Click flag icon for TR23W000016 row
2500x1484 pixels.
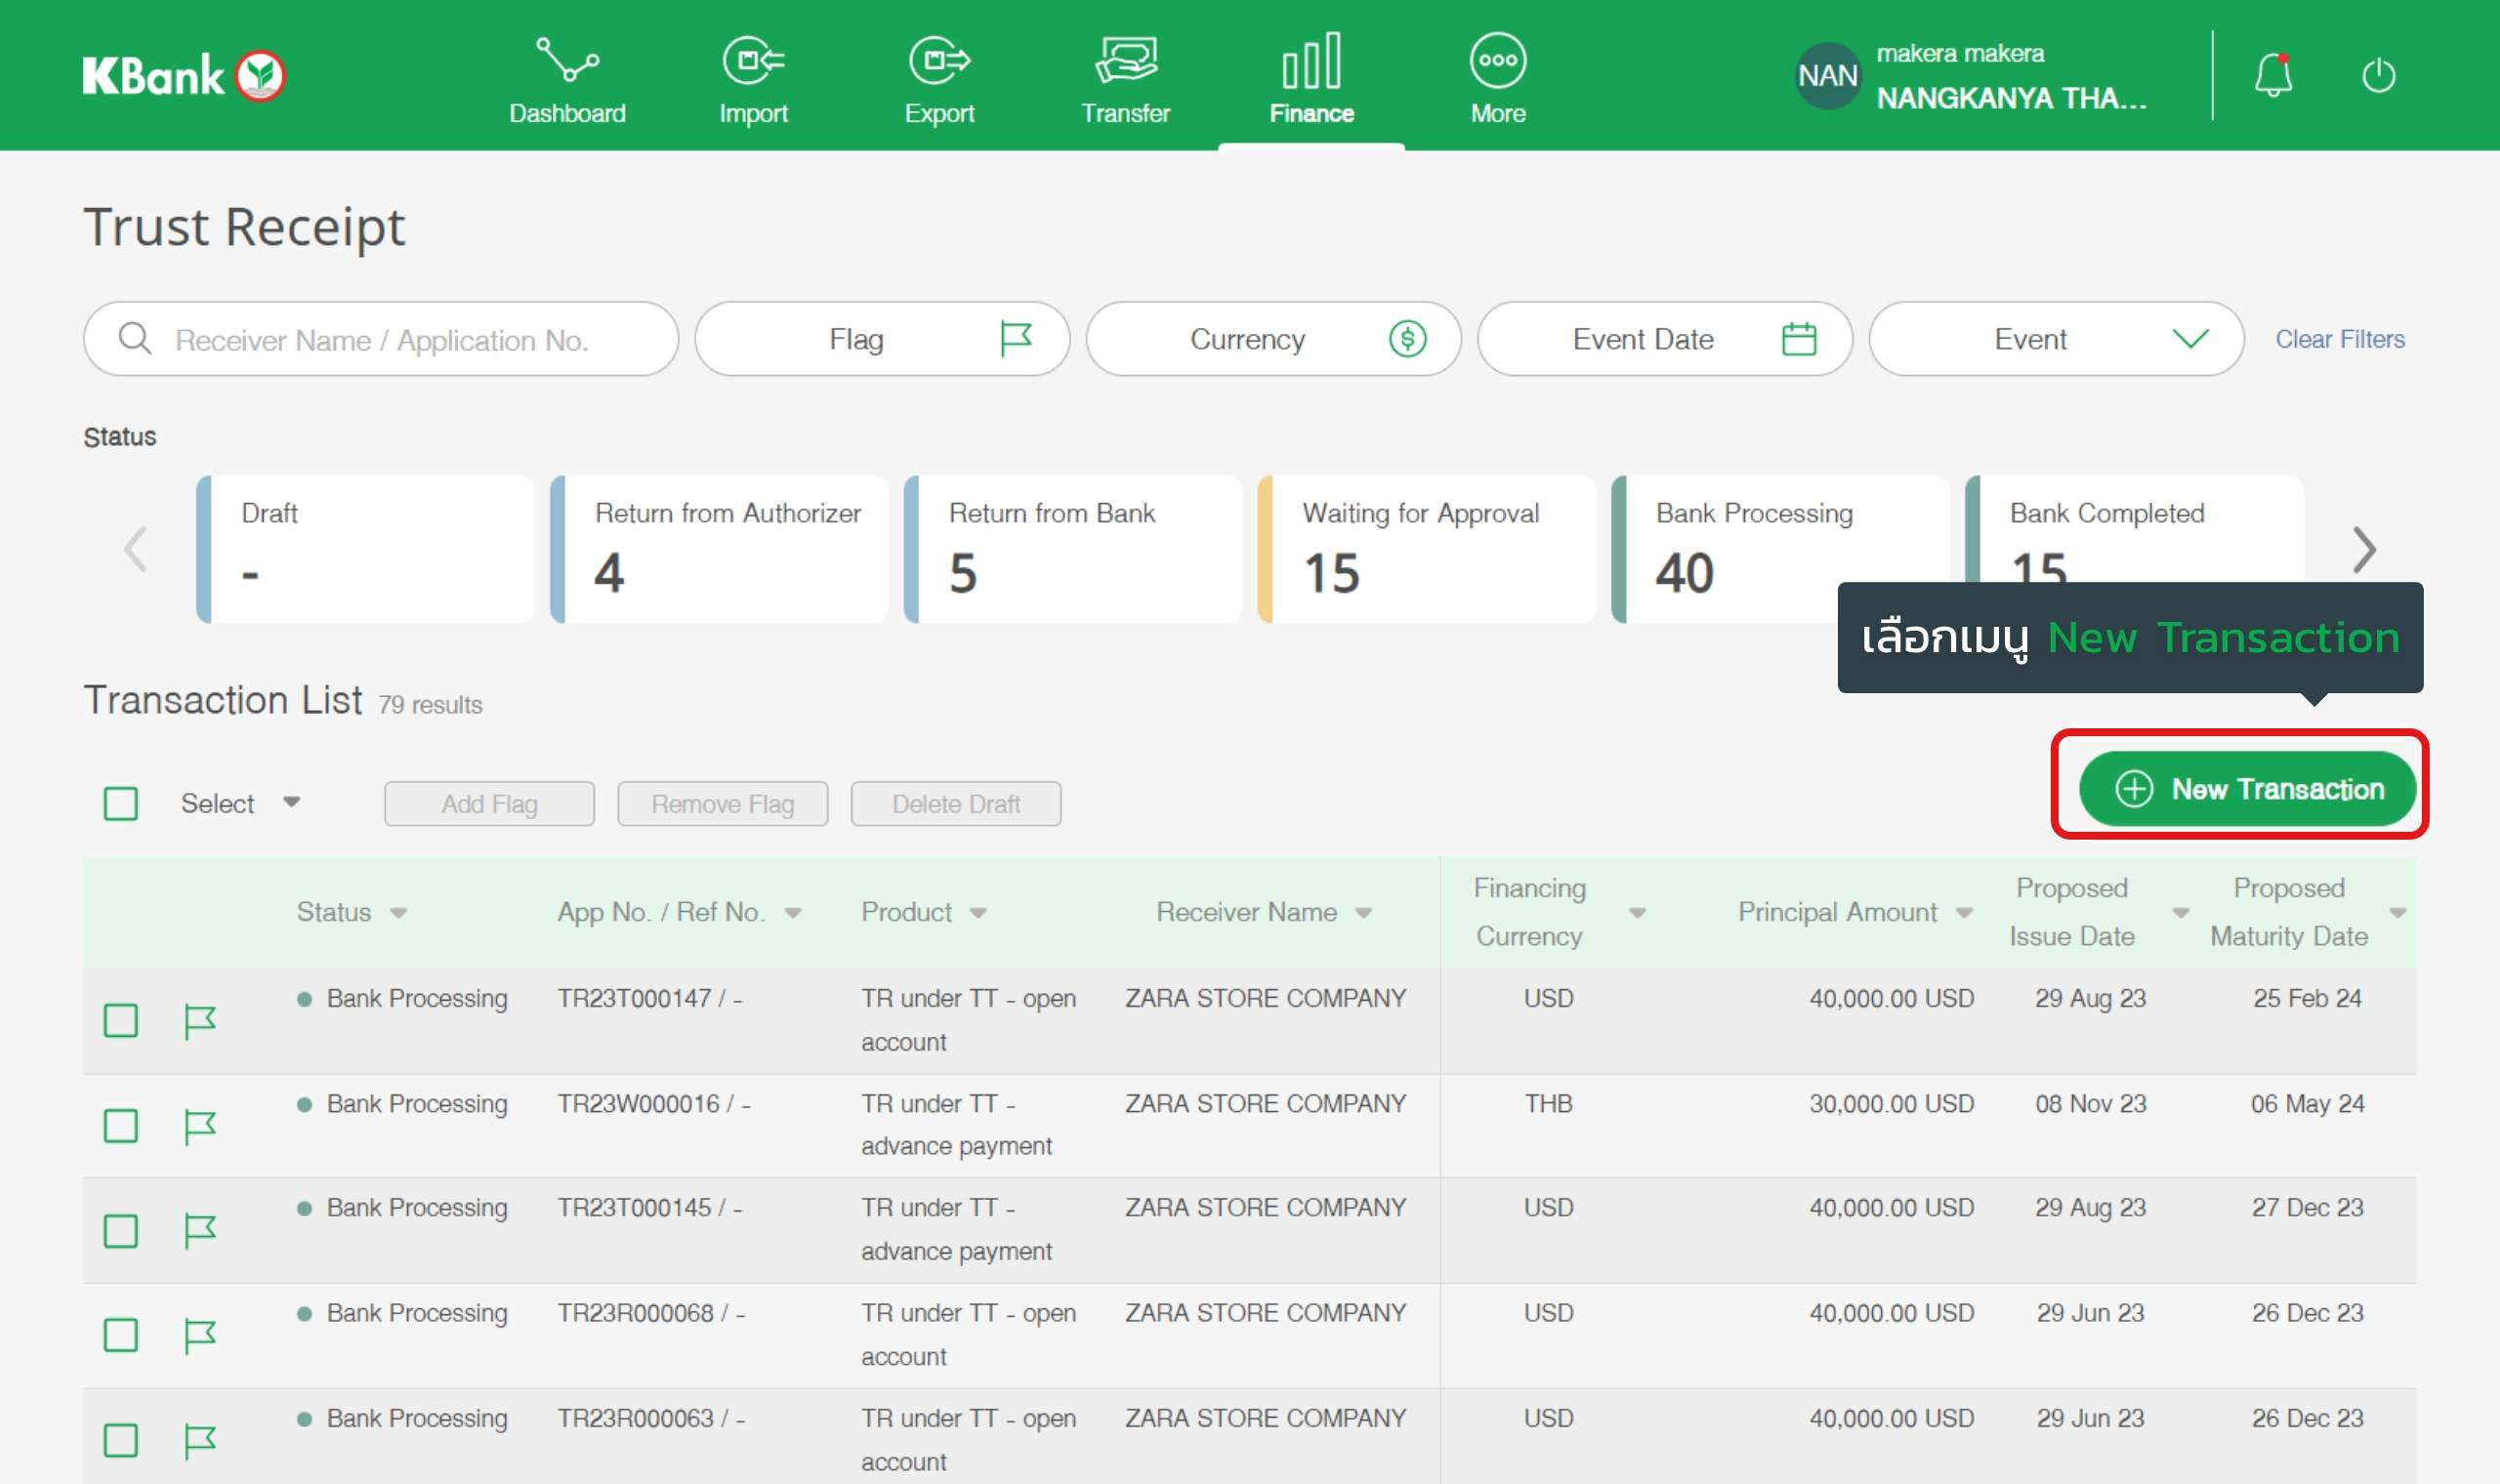point(200,1126)
